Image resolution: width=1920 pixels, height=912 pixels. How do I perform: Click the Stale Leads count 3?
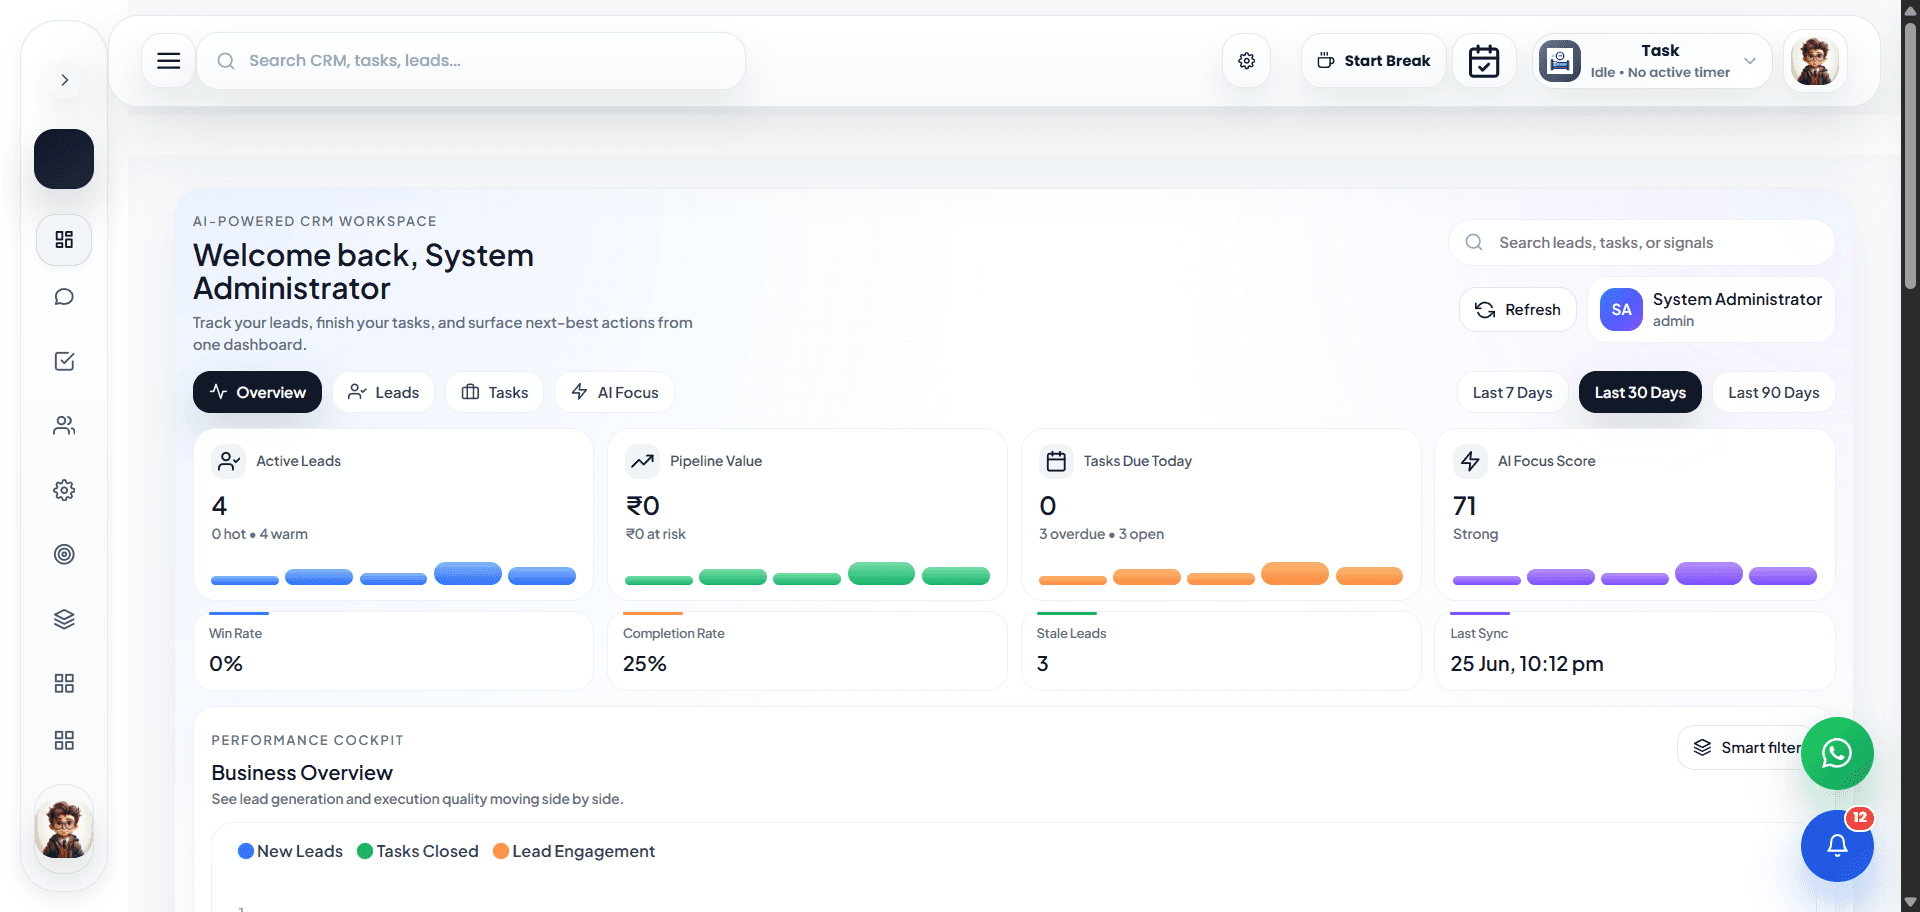tap(1043, 664)
